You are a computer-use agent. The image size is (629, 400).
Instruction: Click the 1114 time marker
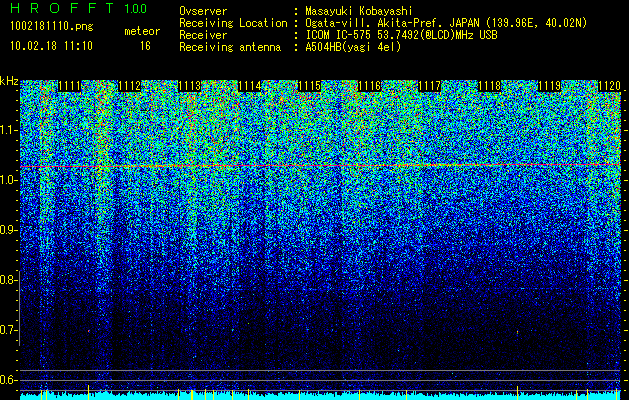[250, 86]
